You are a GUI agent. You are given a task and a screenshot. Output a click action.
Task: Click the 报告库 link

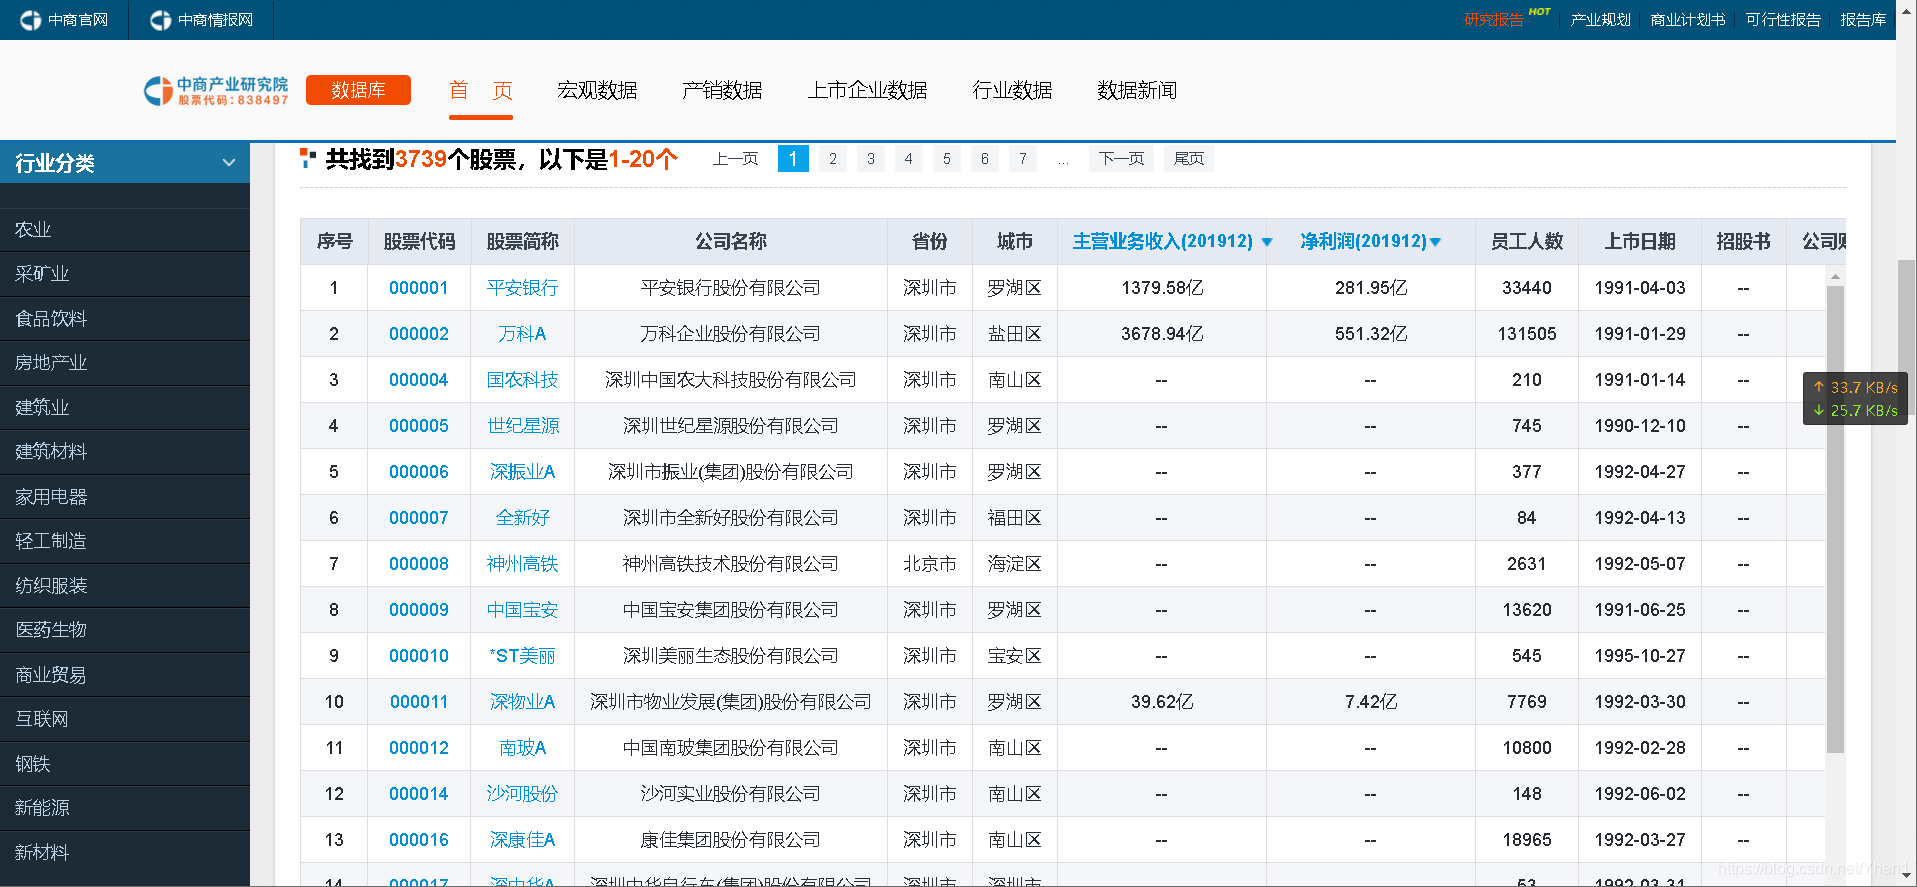(x=1863, y=20)
